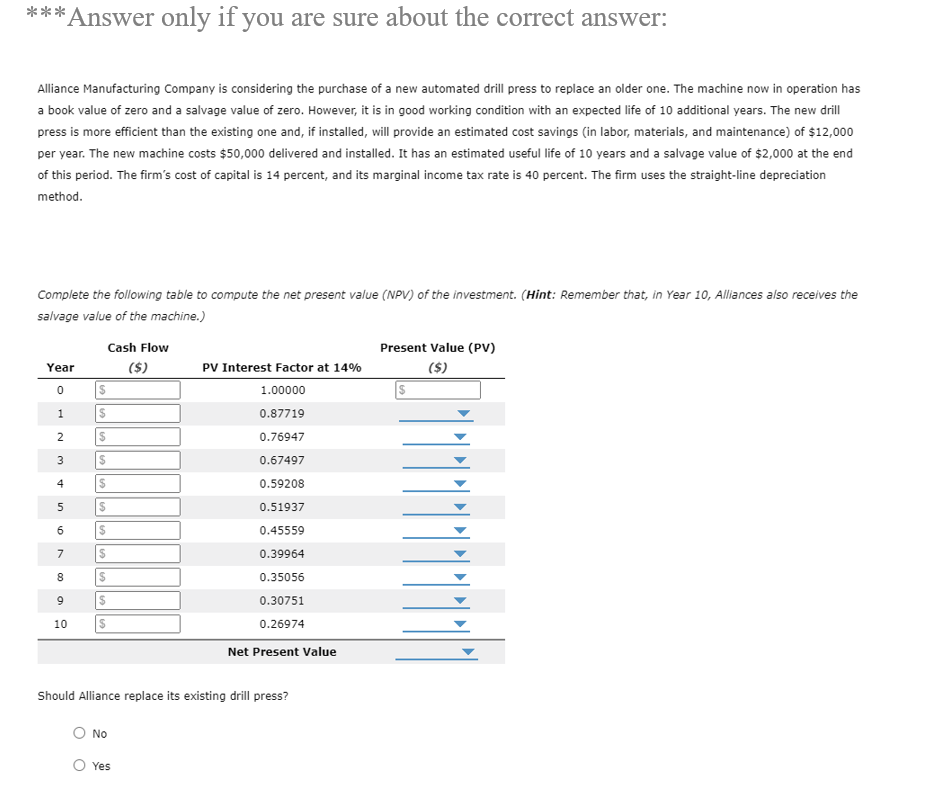Click the Year 0 Present Value input box
Image resolution: width=931 pixels, height=789 pixels.
[x=437, y=389]
